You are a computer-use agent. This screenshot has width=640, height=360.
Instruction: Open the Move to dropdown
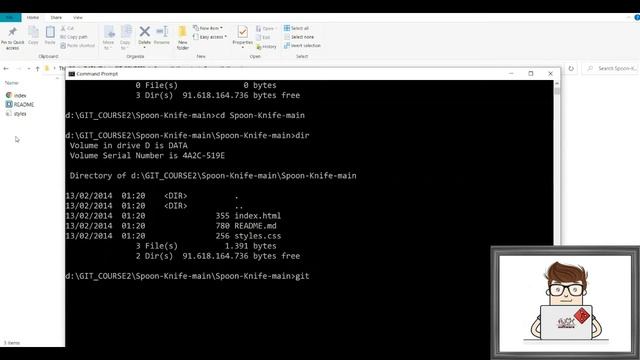(x=109, y=38)
